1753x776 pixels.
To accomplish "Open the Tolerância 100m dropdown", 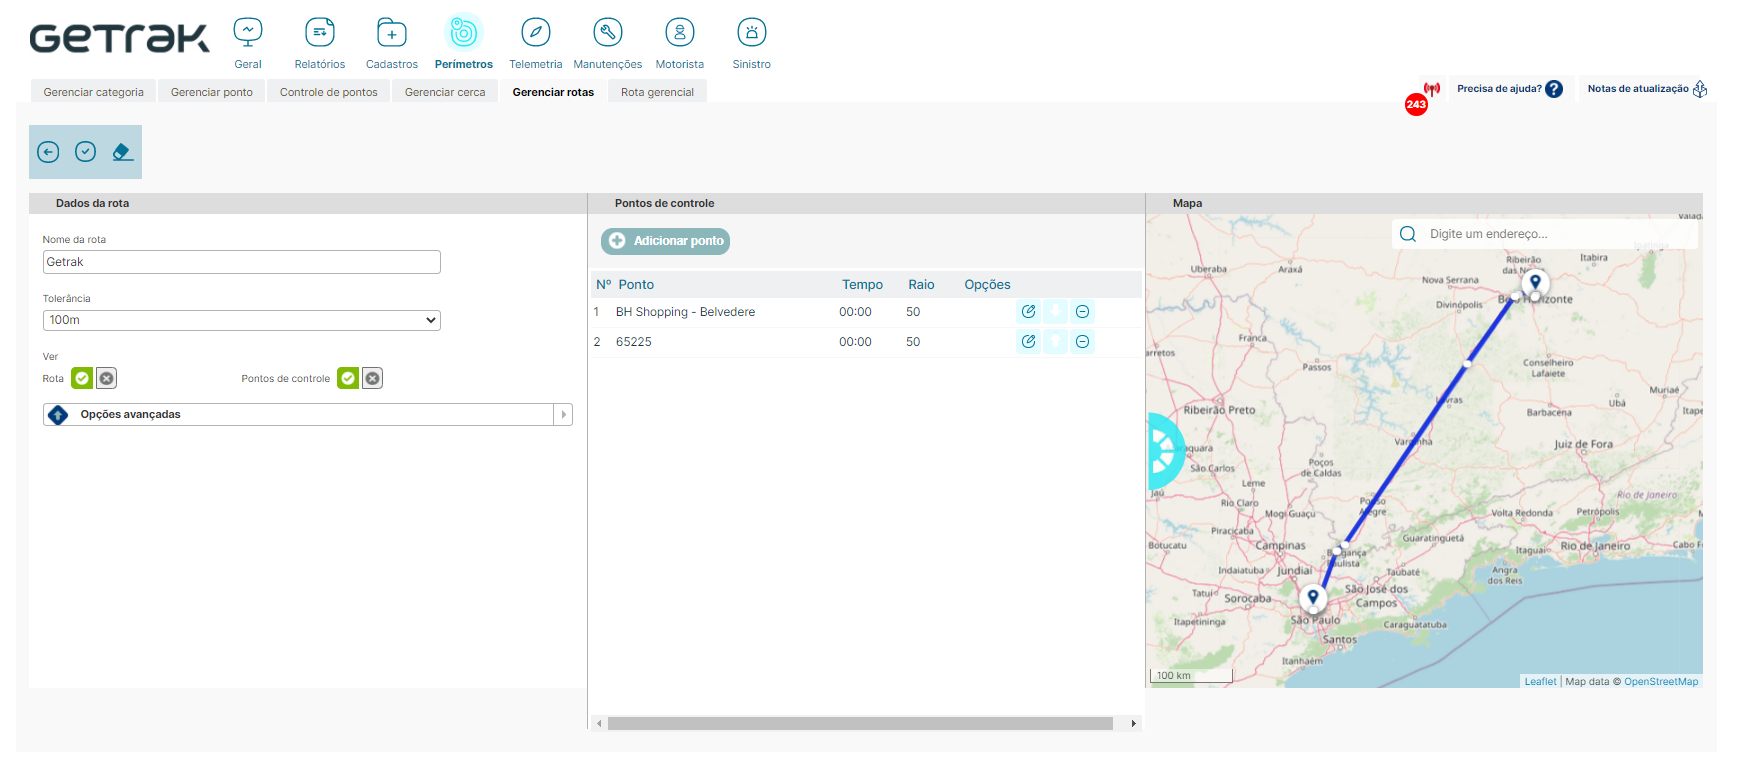I will click(241, 320).
